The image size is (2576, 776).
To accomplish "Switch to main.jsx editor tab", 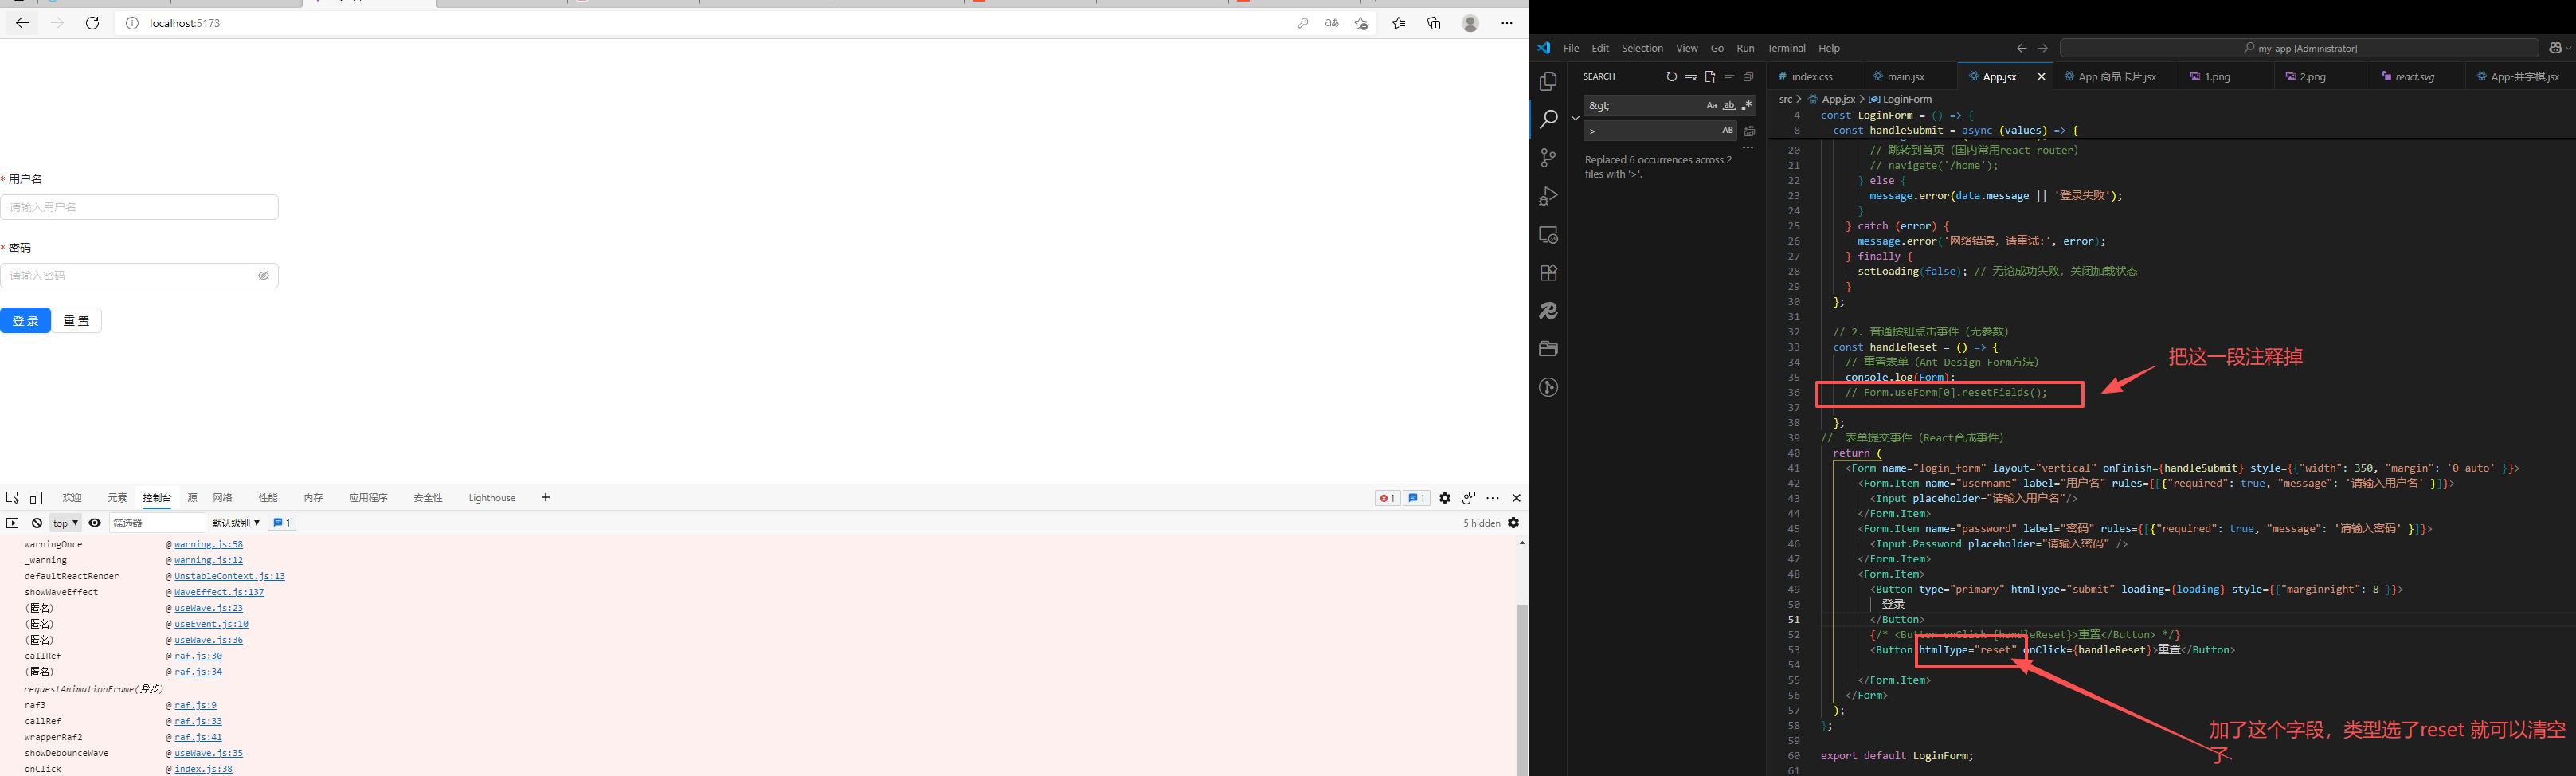I will [1906, 77].
